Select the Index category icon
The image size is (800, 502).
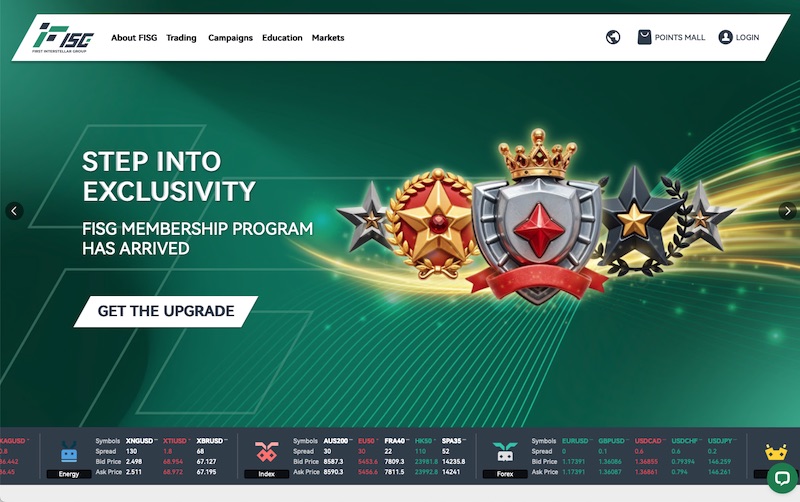point(266,452)
